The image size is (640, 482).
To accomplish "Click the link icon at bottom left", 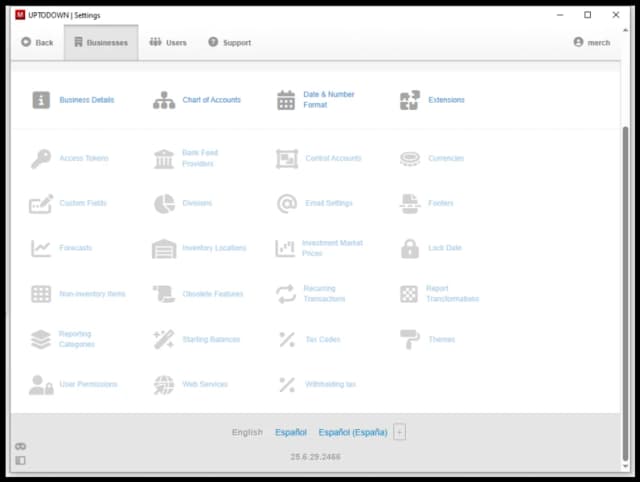I will (x=20, y=446).
